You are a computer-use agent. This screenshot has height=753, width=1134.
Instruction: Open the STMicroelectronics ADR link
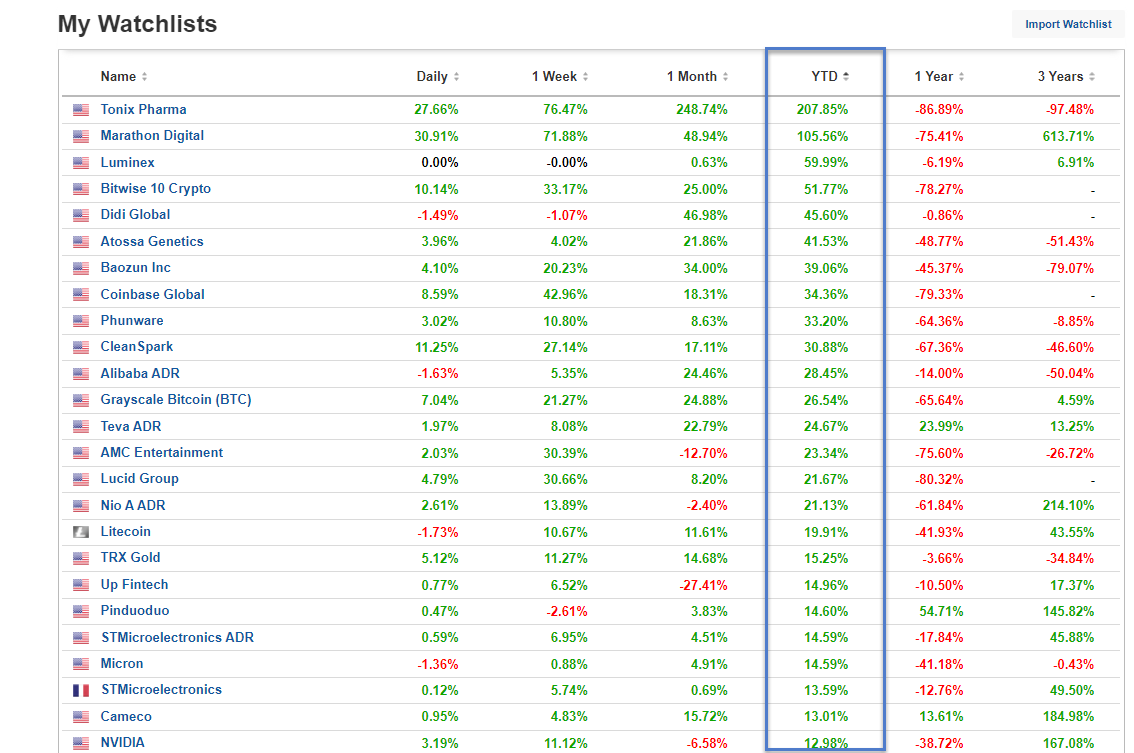177,637
